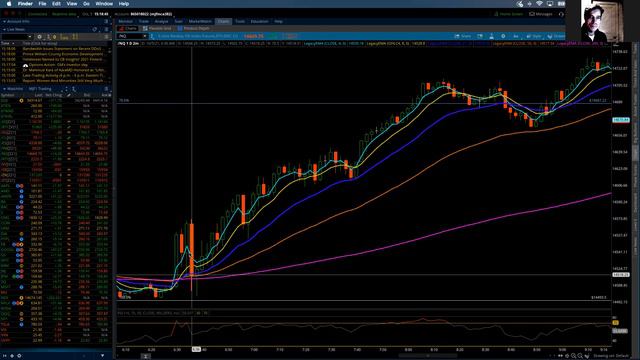Open the Charts sub-tab

pyautogui.click(x=128, y=29)
